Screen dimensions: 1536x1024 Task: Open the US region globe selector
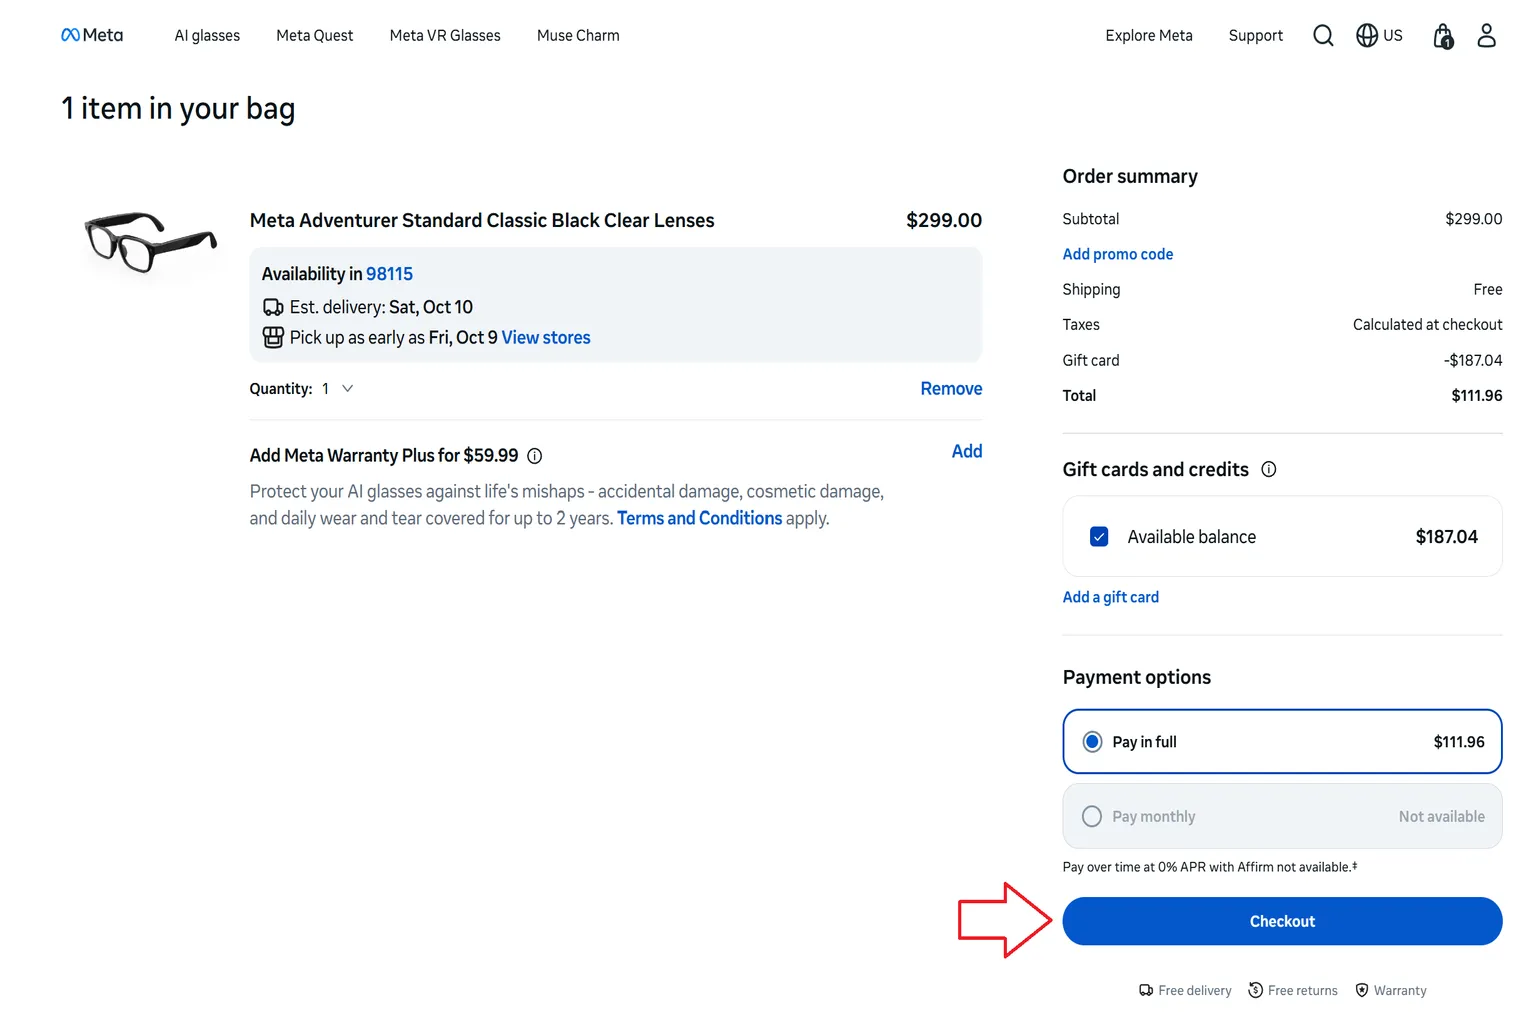coord(1379,36)
